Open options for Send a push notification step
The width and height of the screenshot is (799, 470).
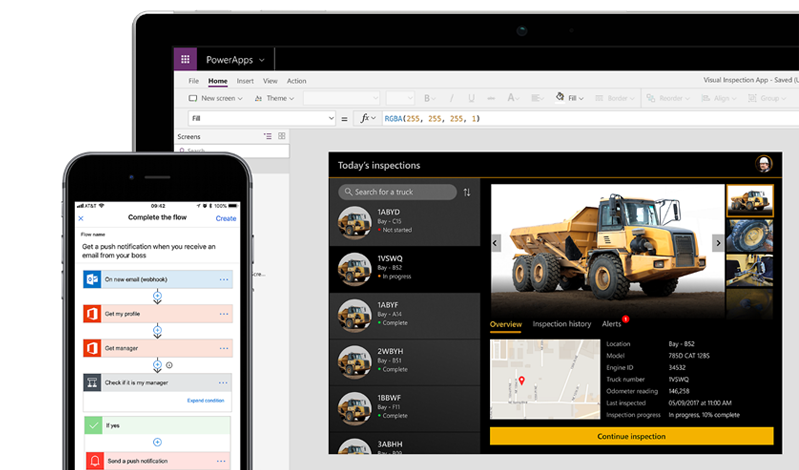221,461
